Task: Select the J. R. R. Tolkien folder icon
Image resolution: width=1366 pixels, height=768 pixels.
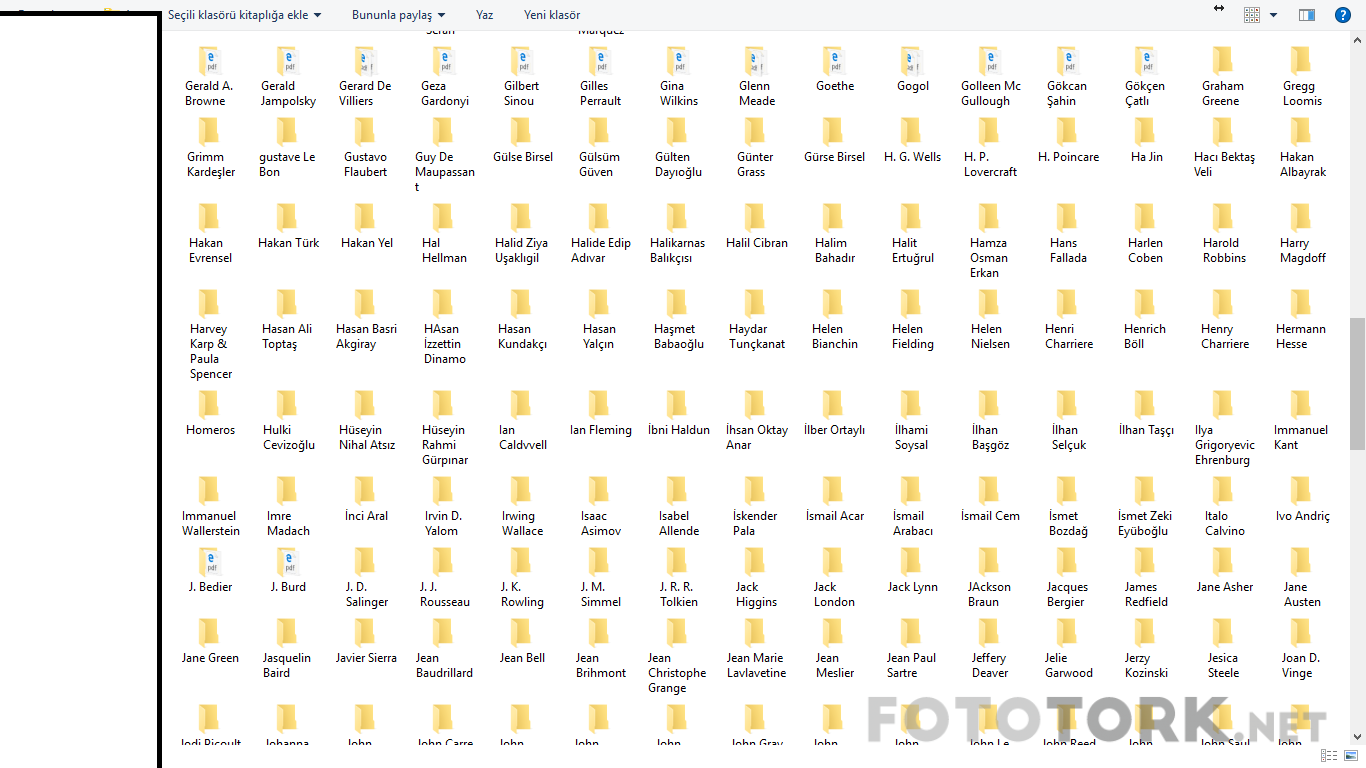Action: 677,562
